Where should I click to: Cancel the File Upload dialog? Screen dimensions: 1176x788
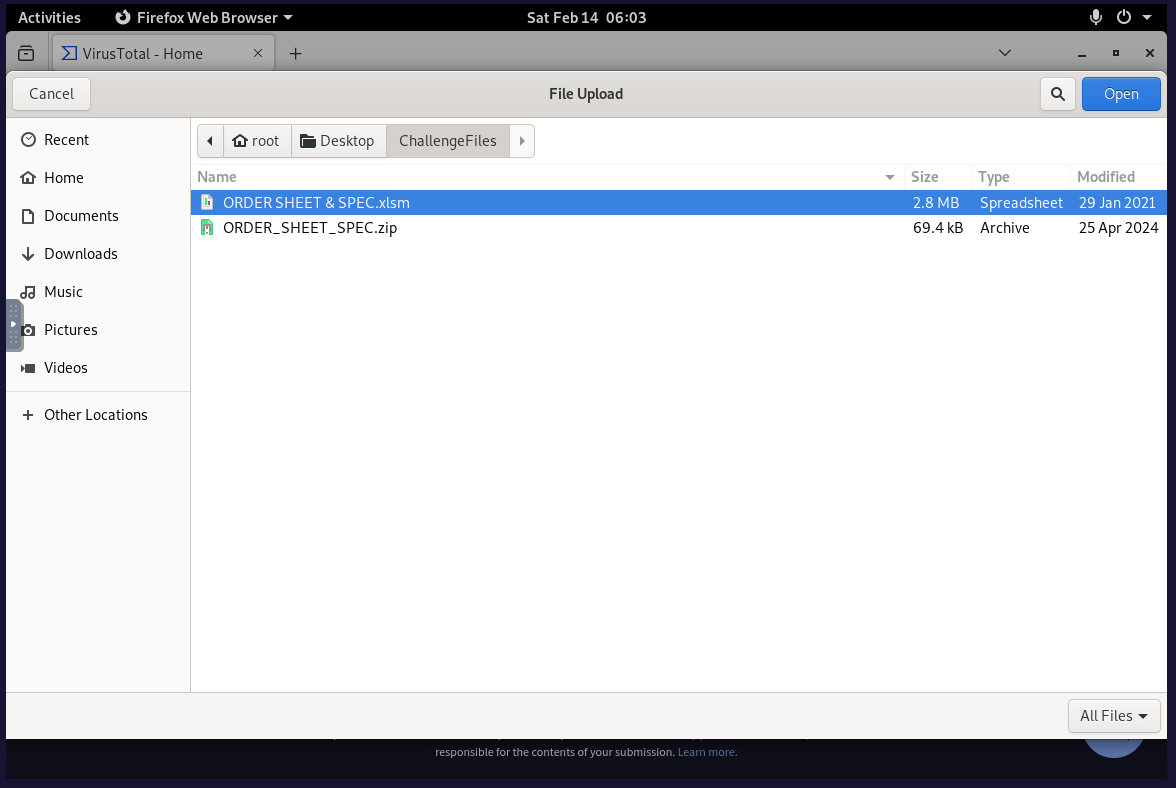(51, 94)
